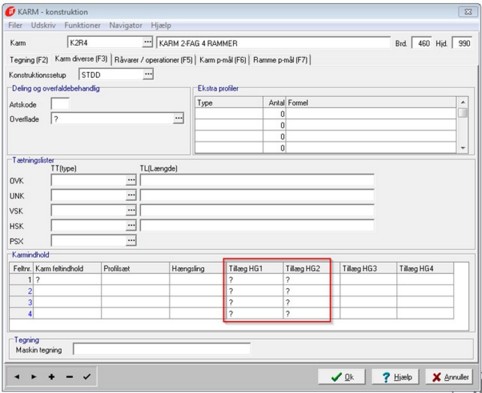
Task: Select Karmindhold row number 3
Action: pyautogui.click(x=22, y=302)
